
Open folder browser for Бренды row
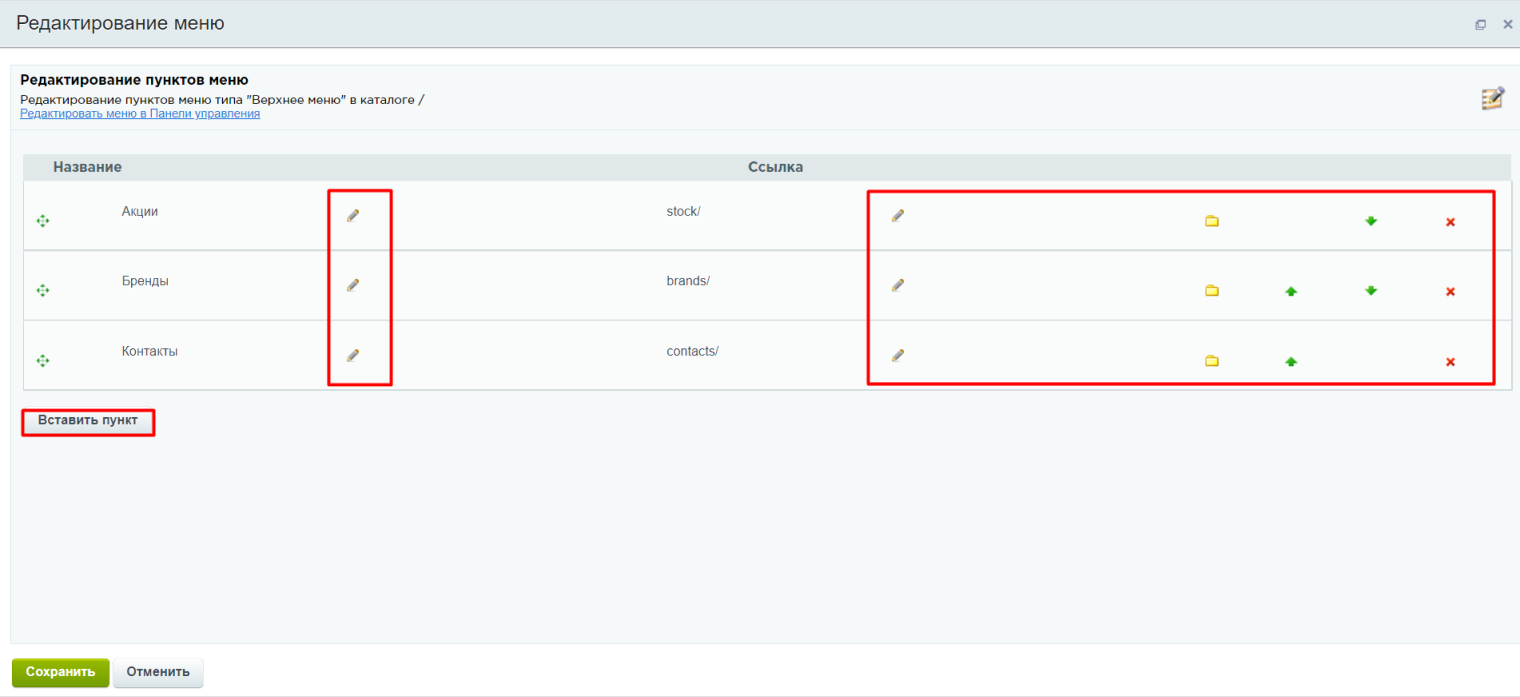click(x=1212, y=292)
